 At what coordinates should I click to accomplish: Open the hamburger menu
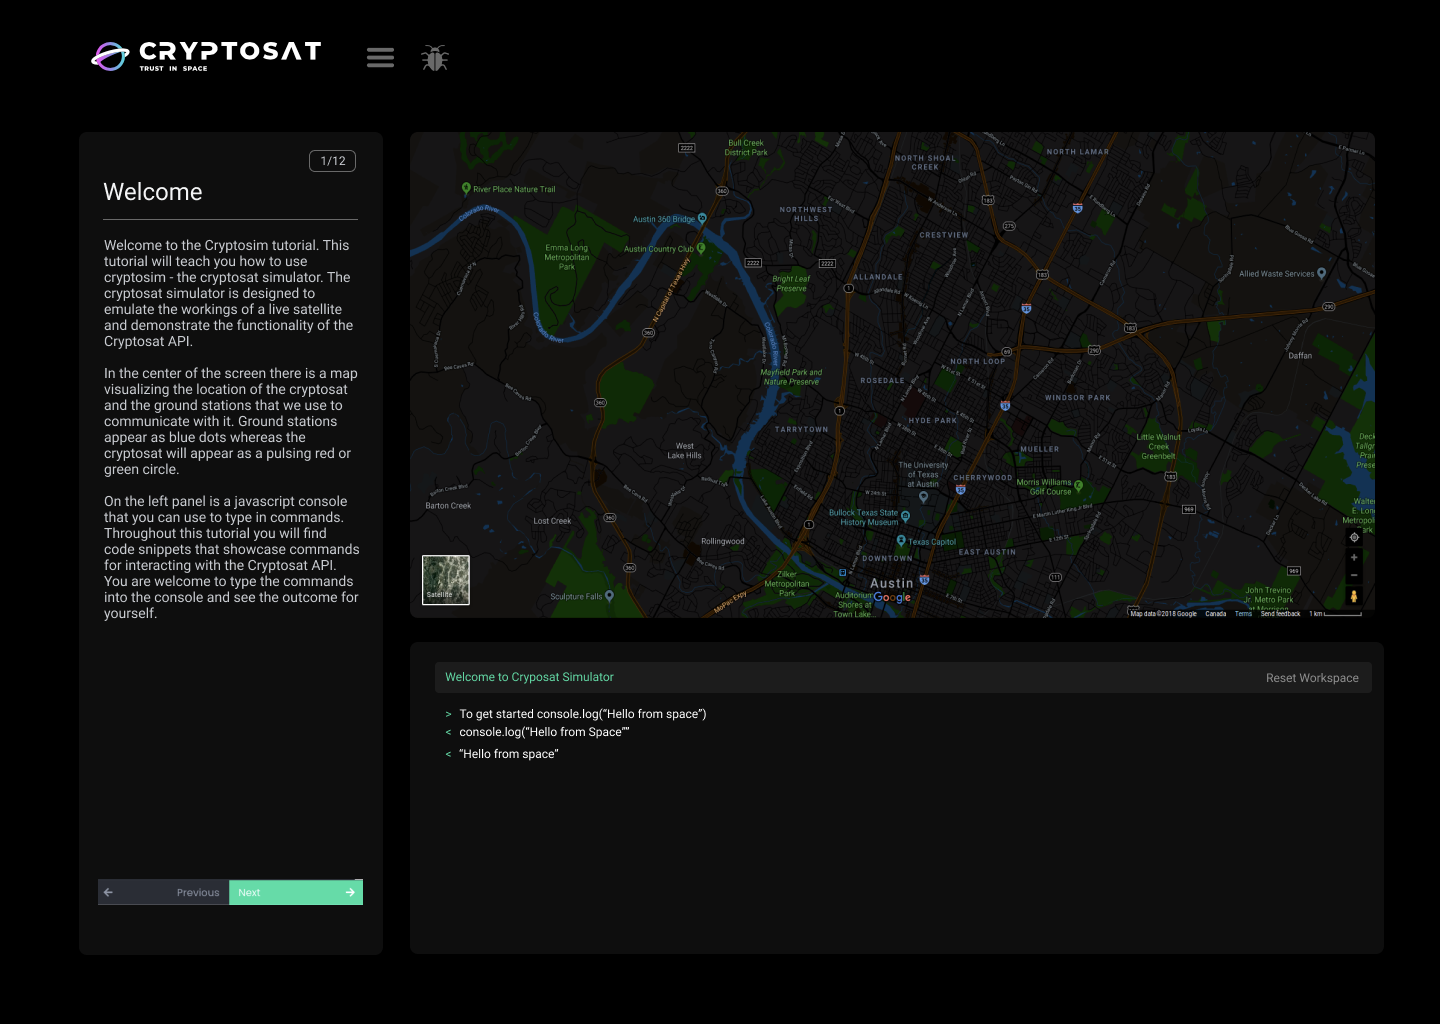(x=380, y=58)
